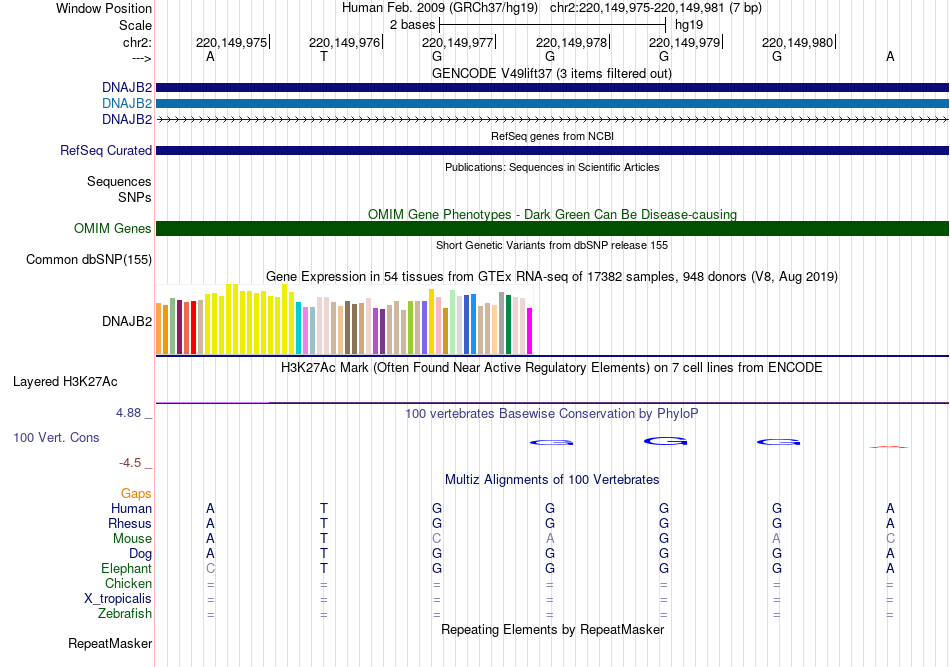Click the Multiz Alignments of 100 Vertebrates title
Screen dimensions: 950x667
pyautogui.click(x=552, y=480)
